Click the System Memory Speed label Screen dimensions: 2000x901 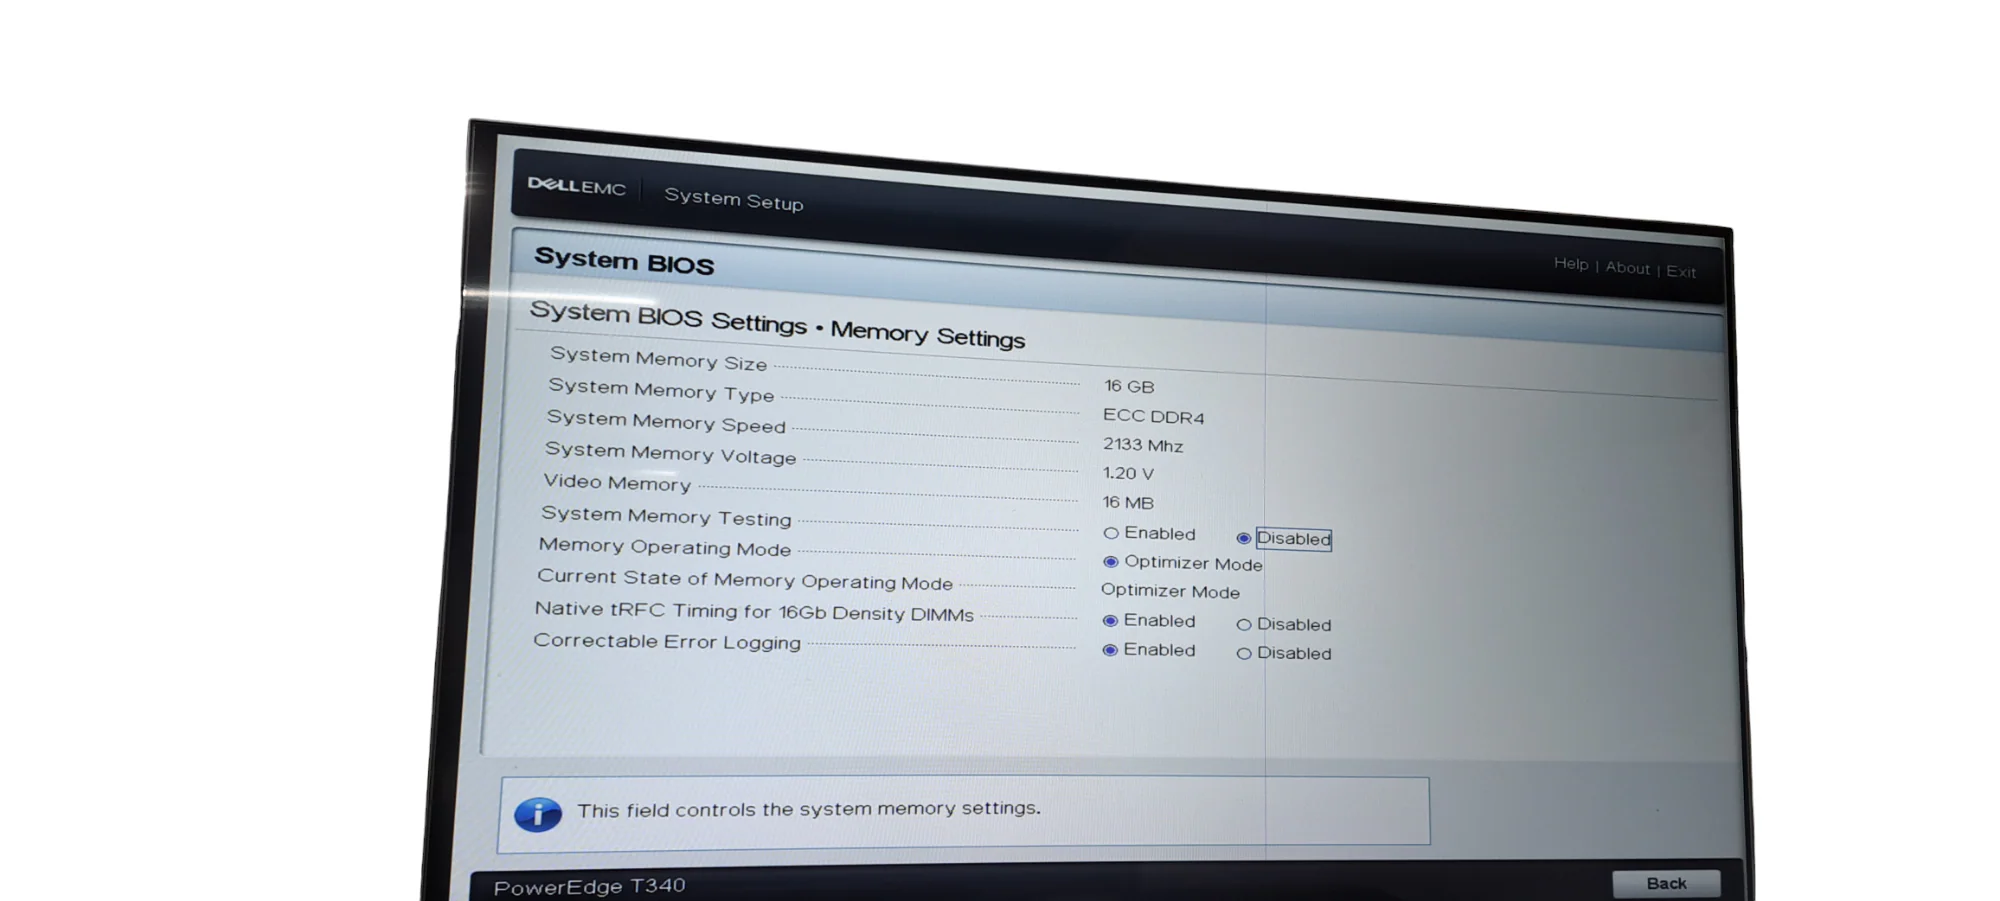click(x=666, y=422)
